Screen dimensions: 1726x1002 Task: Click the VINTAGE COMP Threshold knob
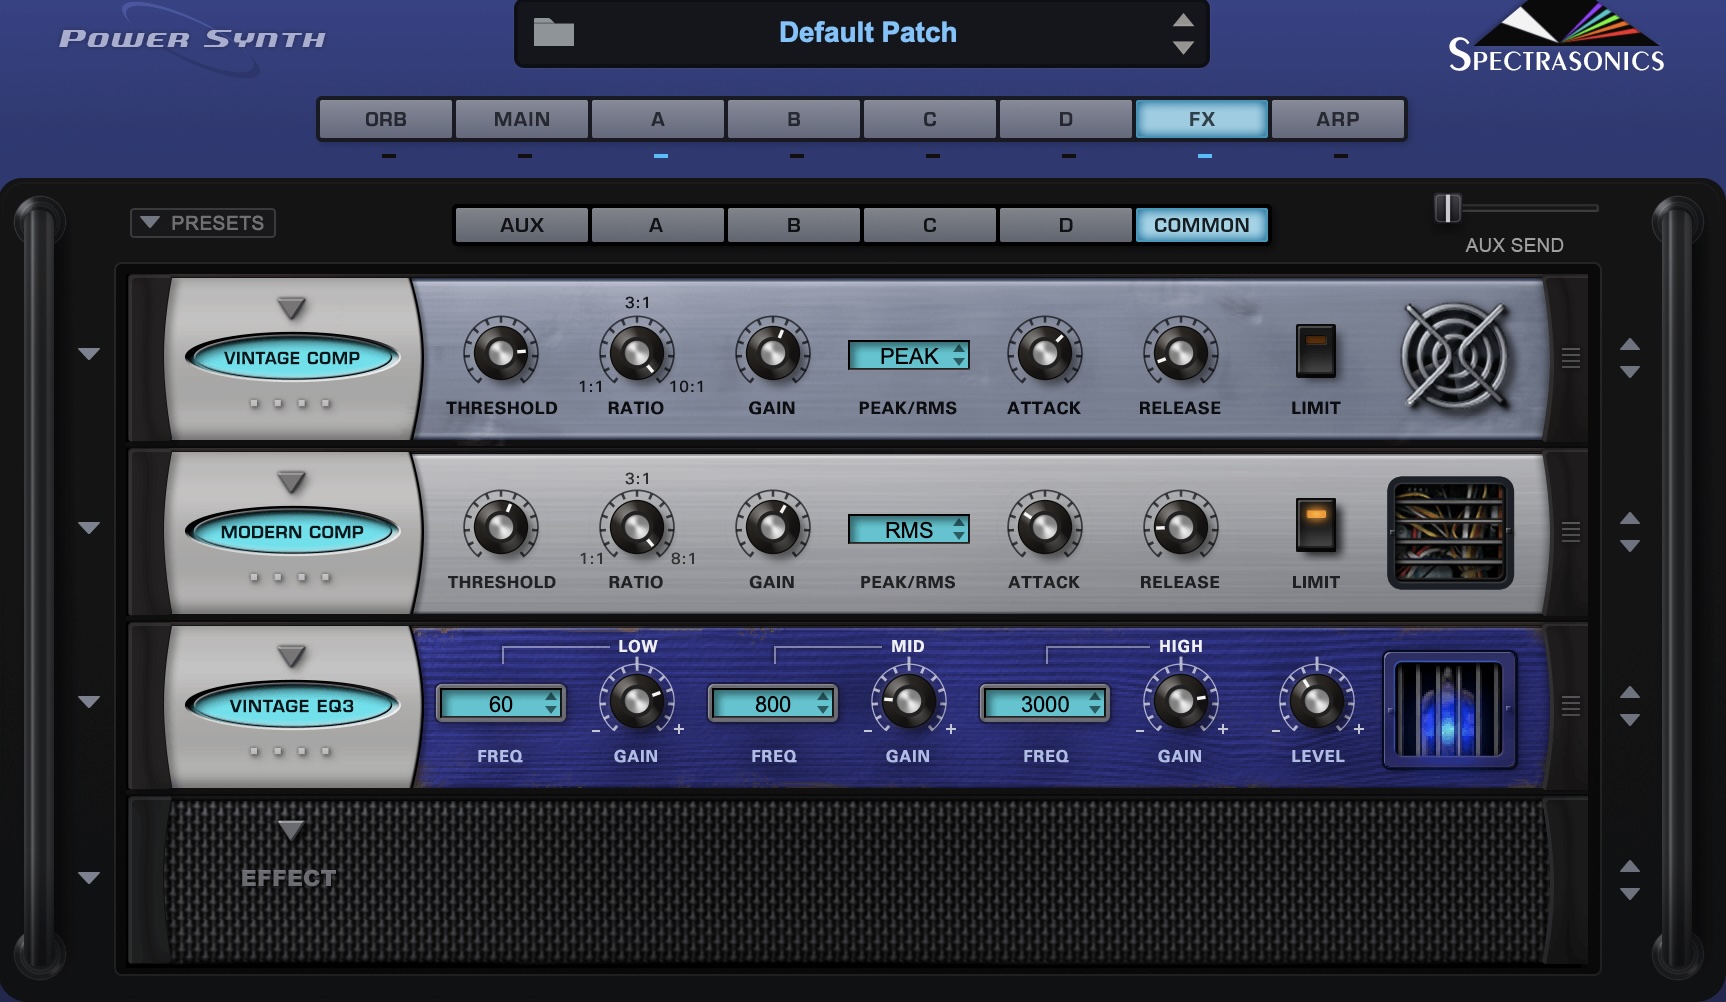point(500,353)
